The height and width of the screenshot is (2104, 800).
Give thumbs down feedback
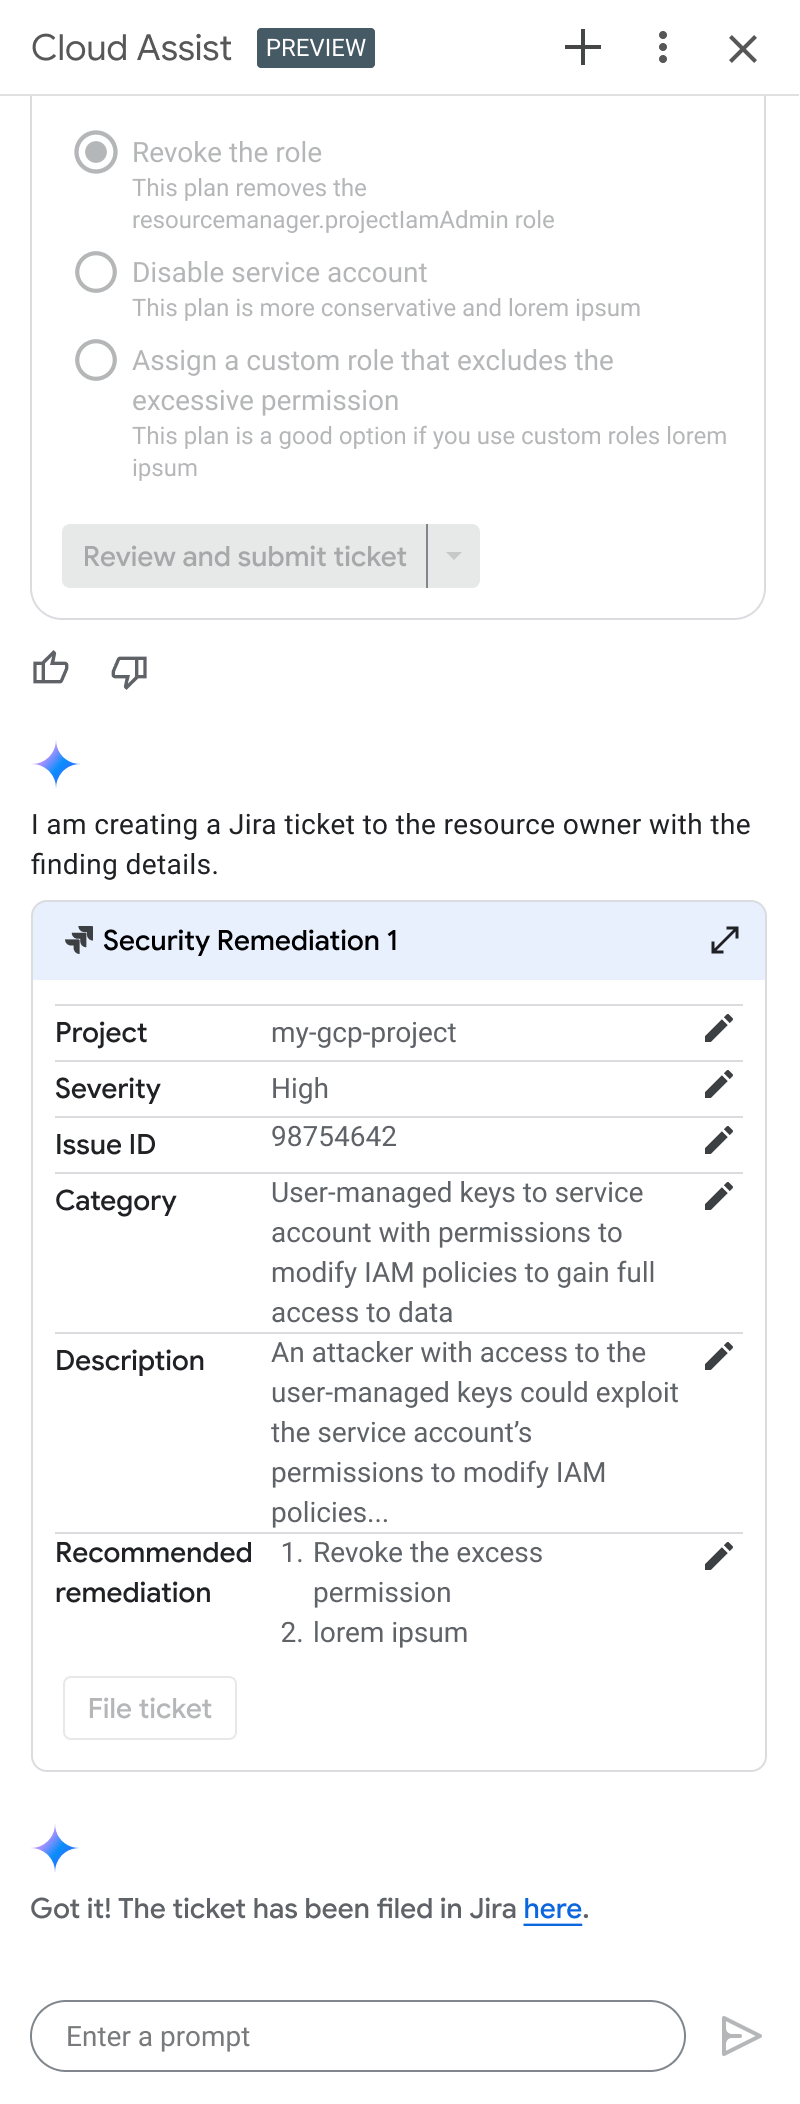click(x=129, y=671)
